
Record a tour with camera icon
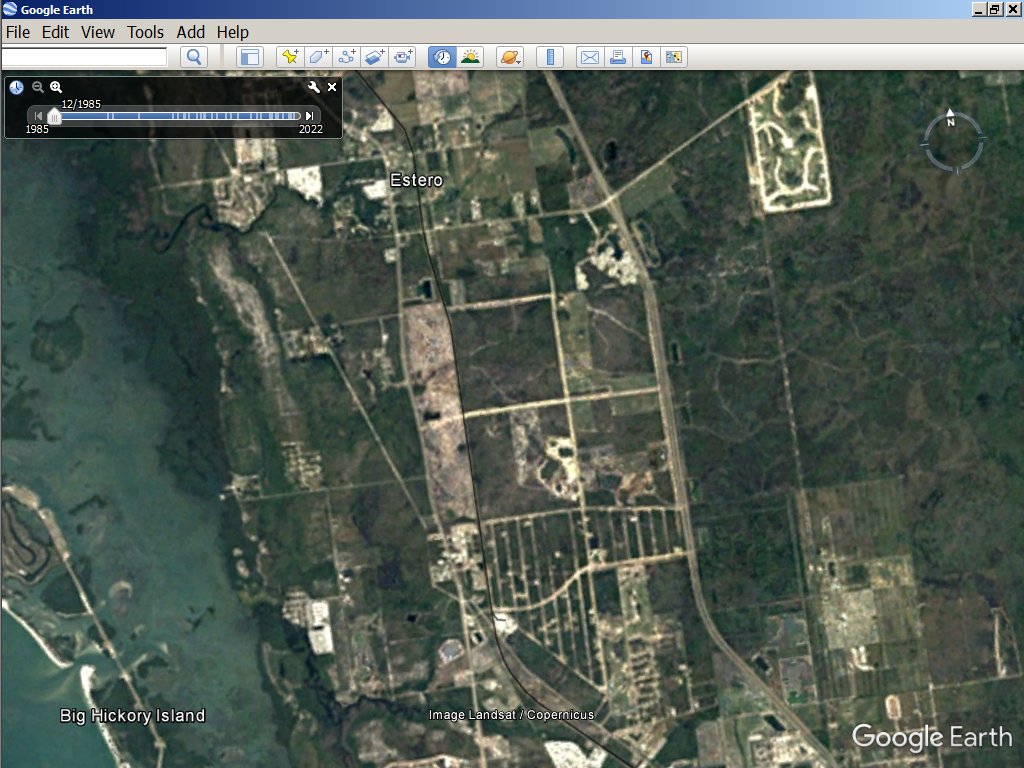tap(403, 57)
